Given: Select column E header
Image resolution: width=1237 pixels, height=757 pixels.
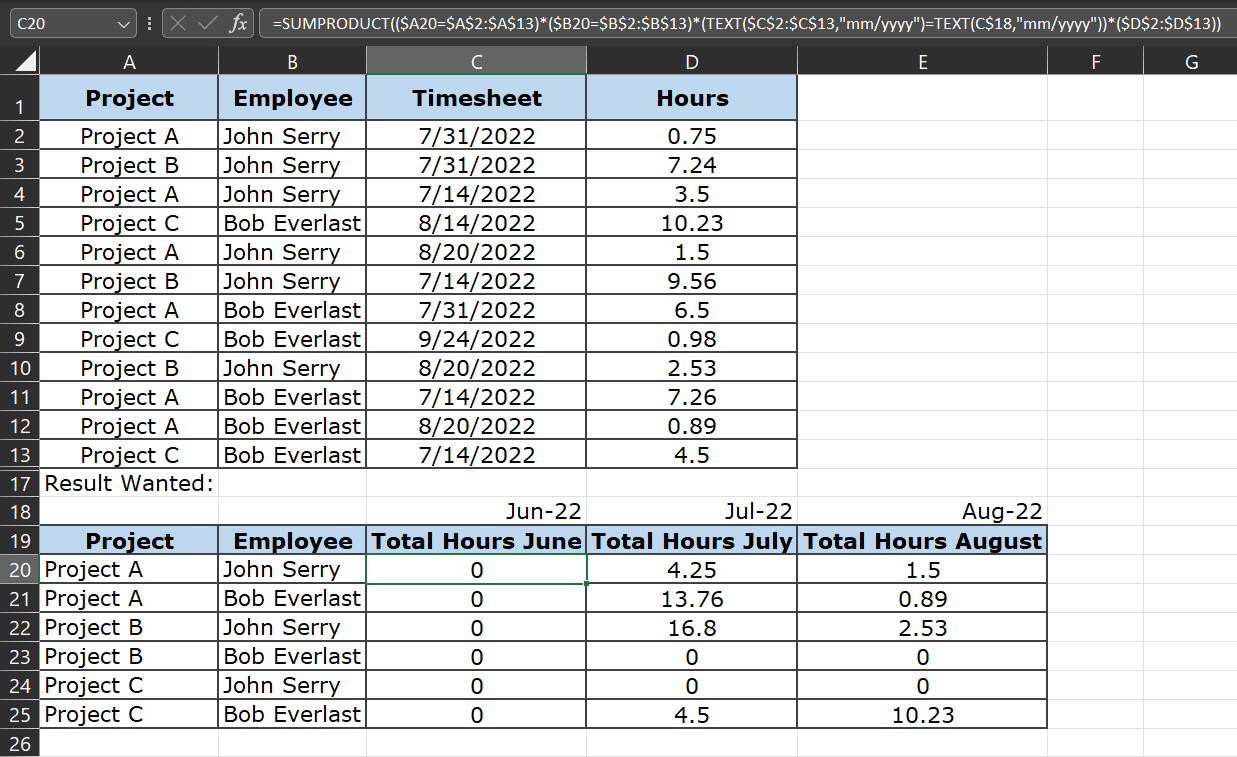Looking at the screenshot, I should 922,62.
